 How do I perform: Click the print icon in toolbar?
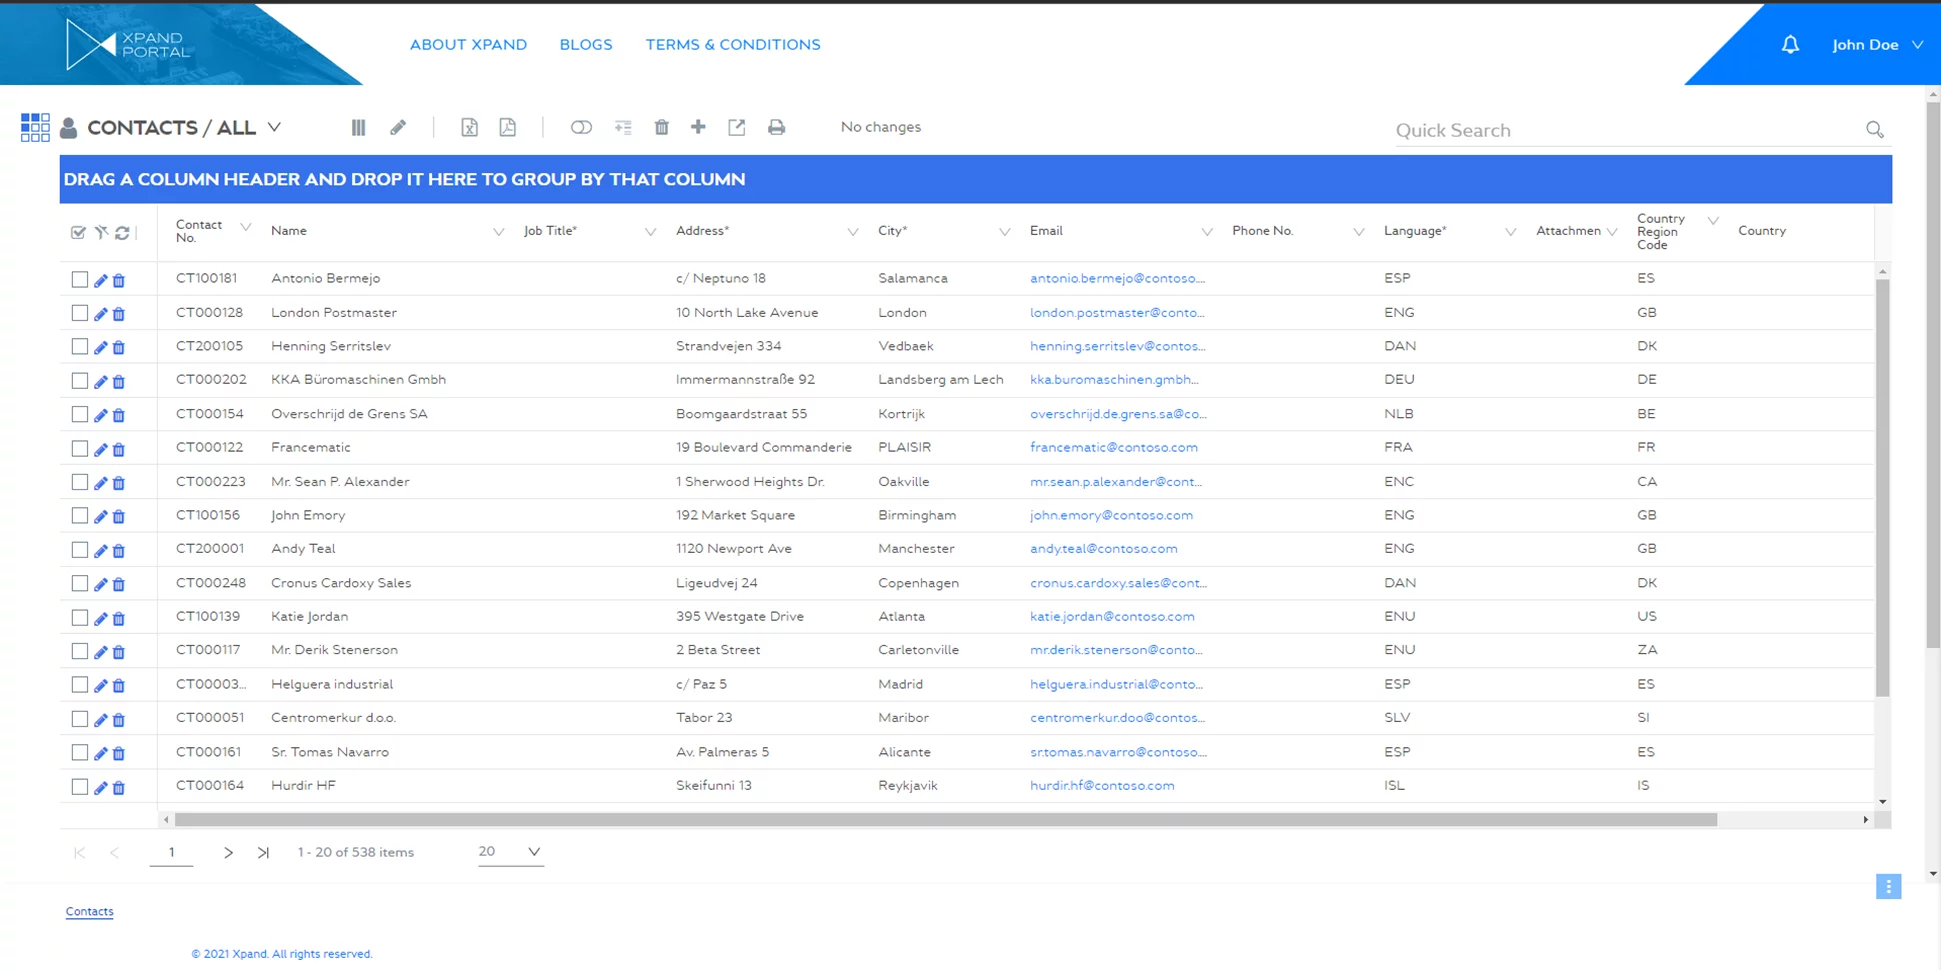tap(776, 127)
